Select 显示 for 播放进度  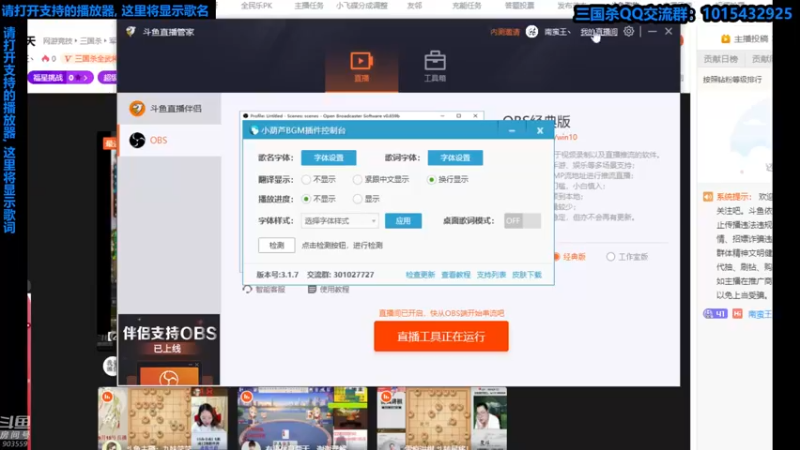358,199
